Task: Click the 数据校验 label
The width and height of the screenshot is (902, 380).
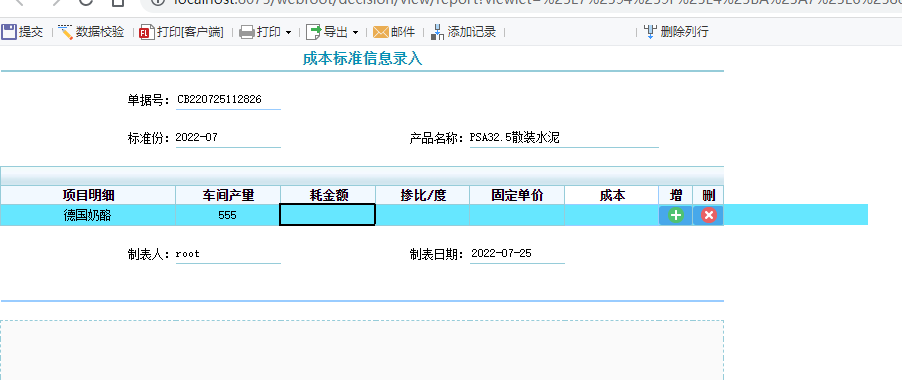Action: click(100, 32)
